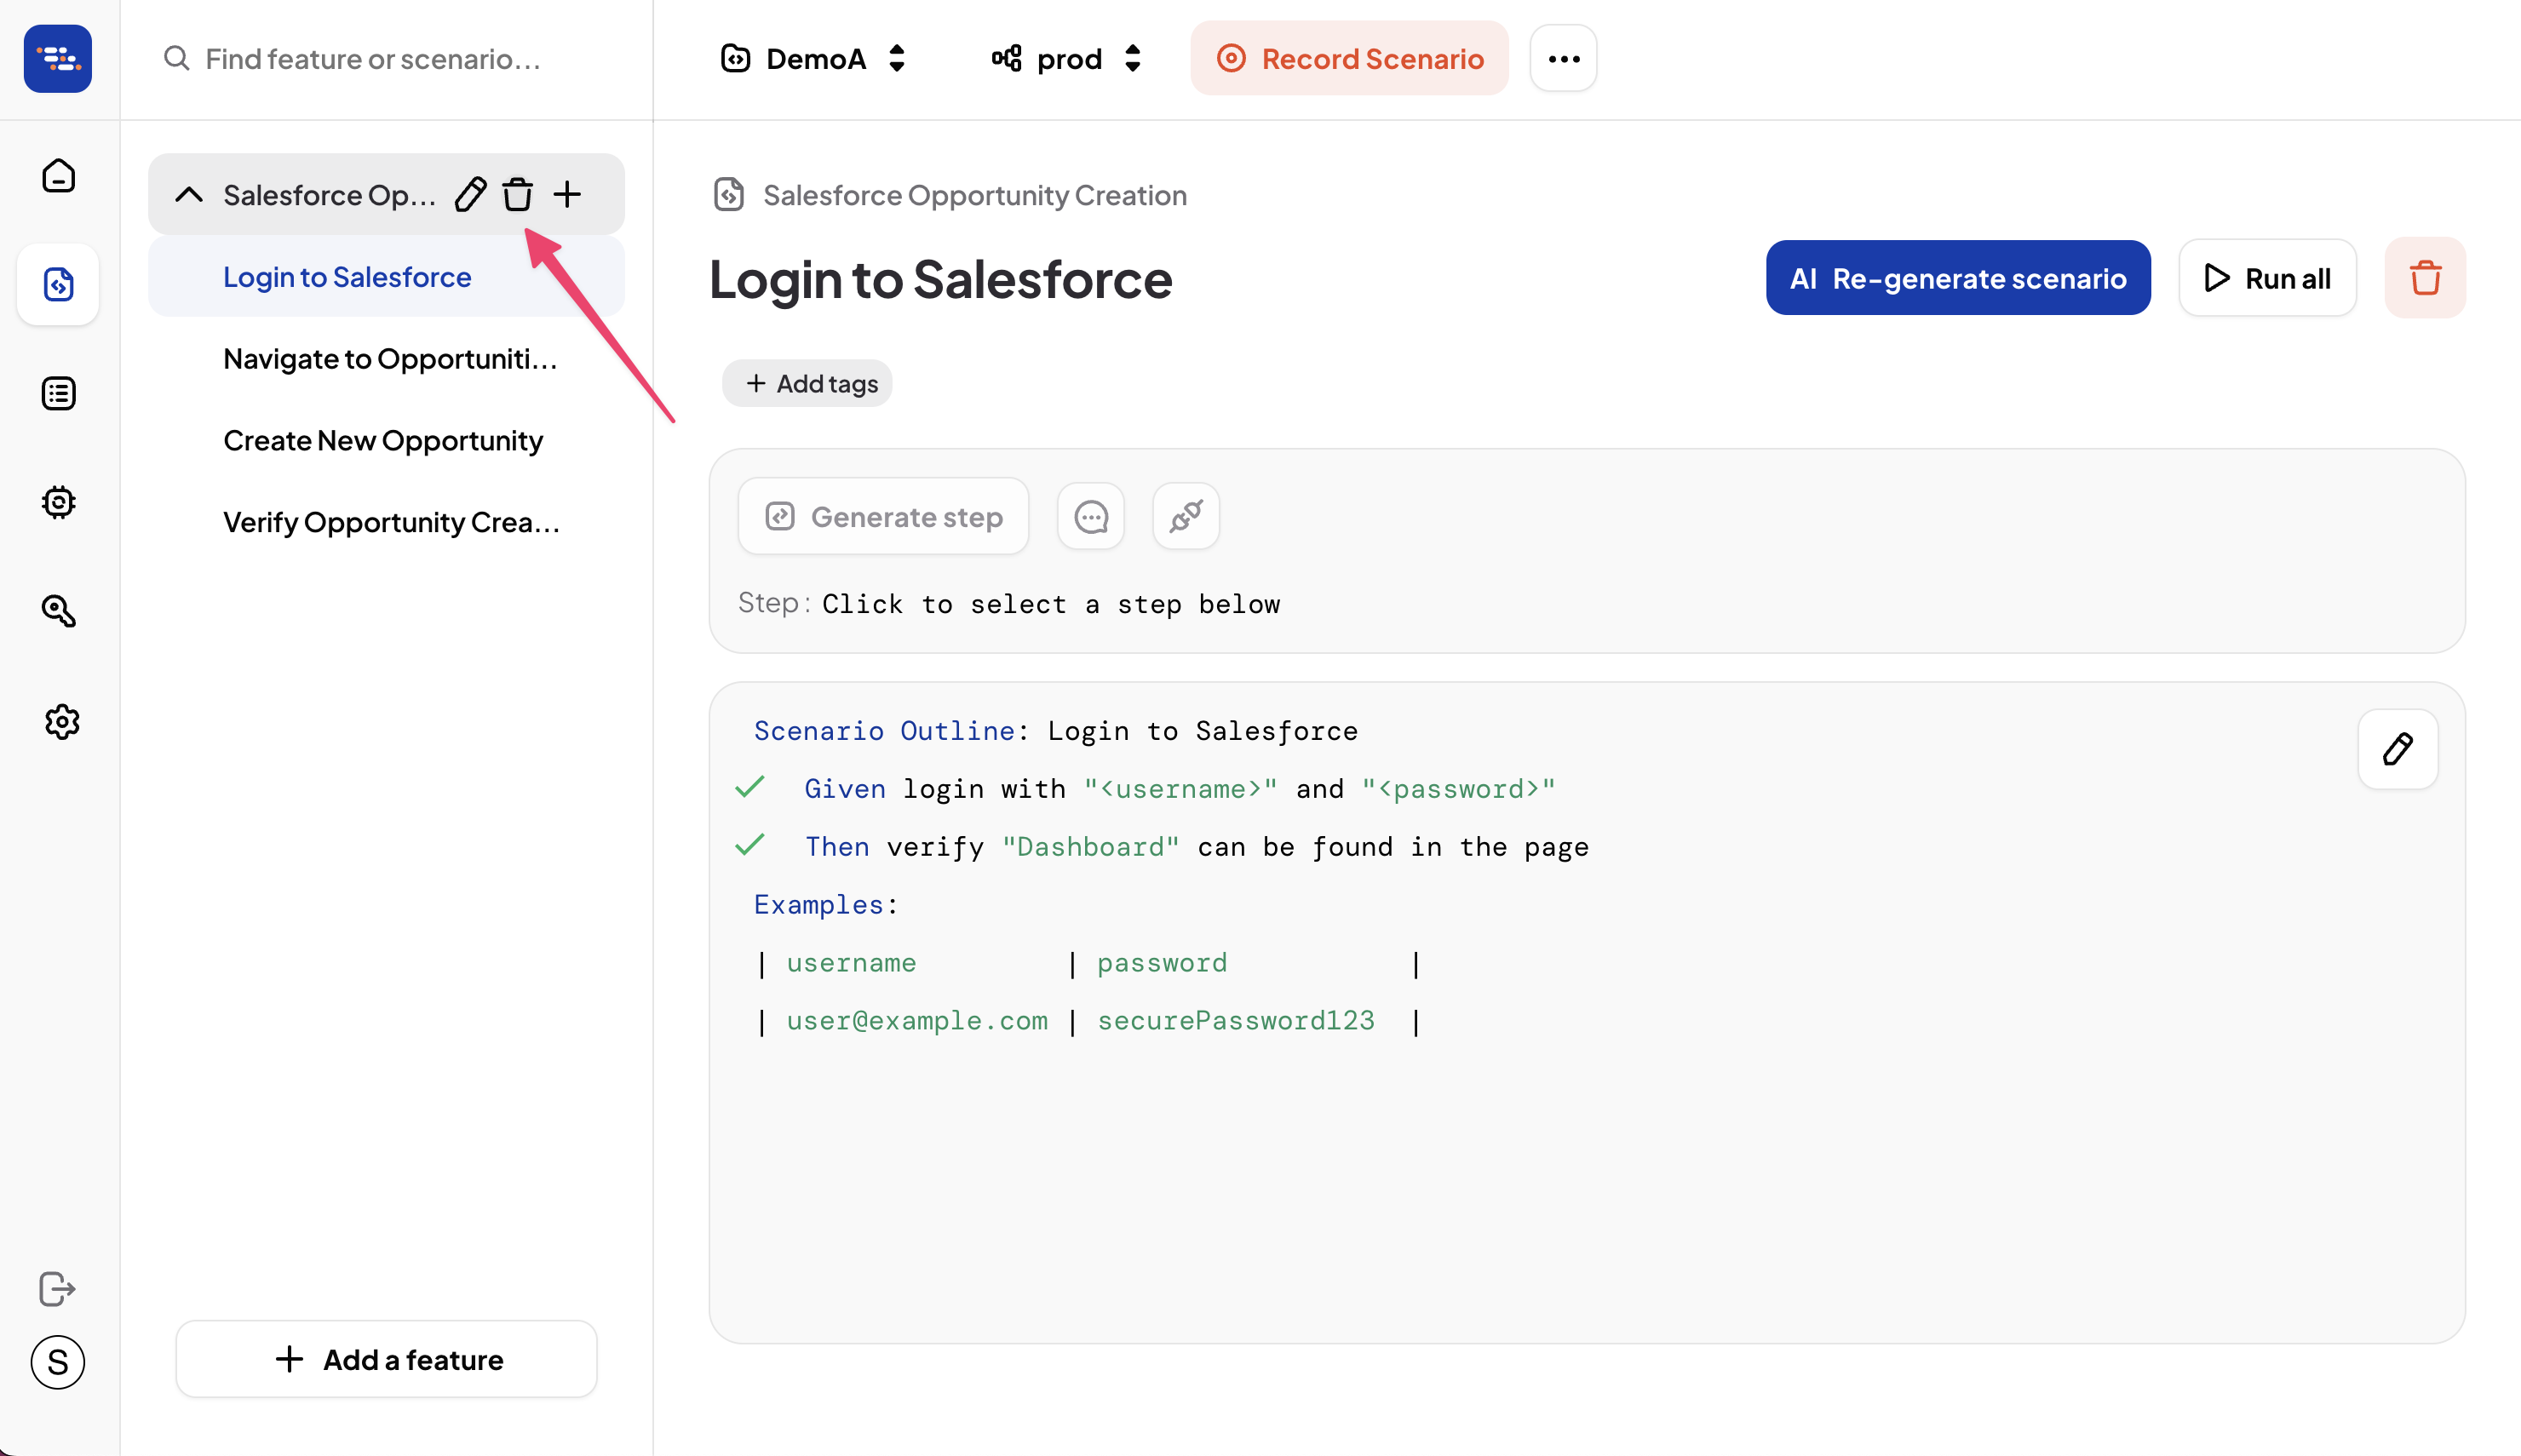Click the search magnifier icon in search bar
2521x1456 pixels.
177,58
